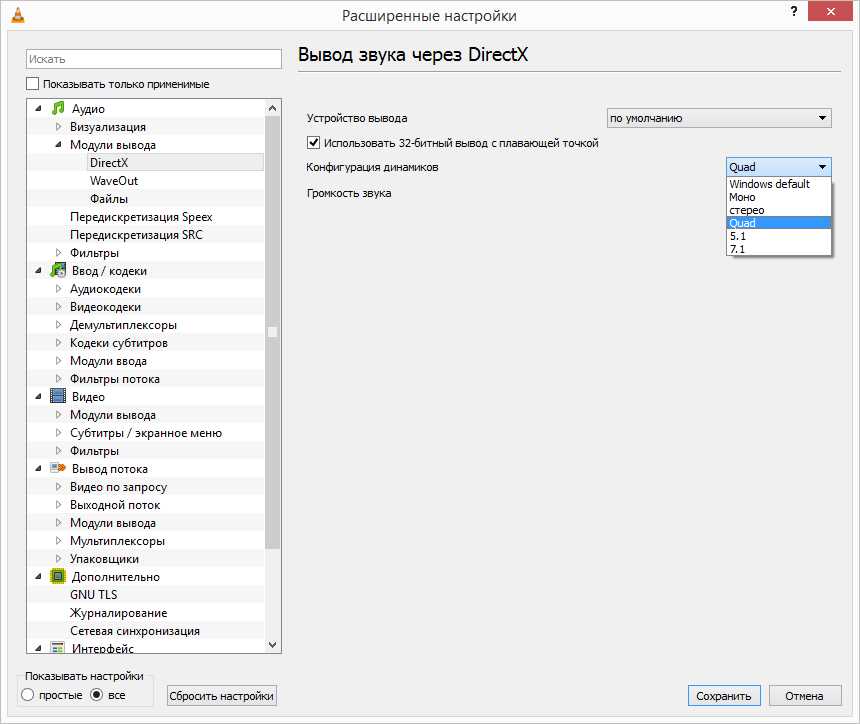Click the Advanced chip icon
Screen dimensions: 860x724
coord(58,577)
